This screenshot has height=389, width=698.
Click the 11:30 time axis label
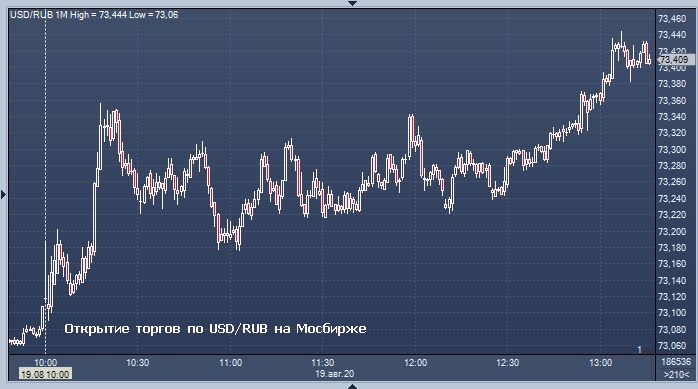323,363
